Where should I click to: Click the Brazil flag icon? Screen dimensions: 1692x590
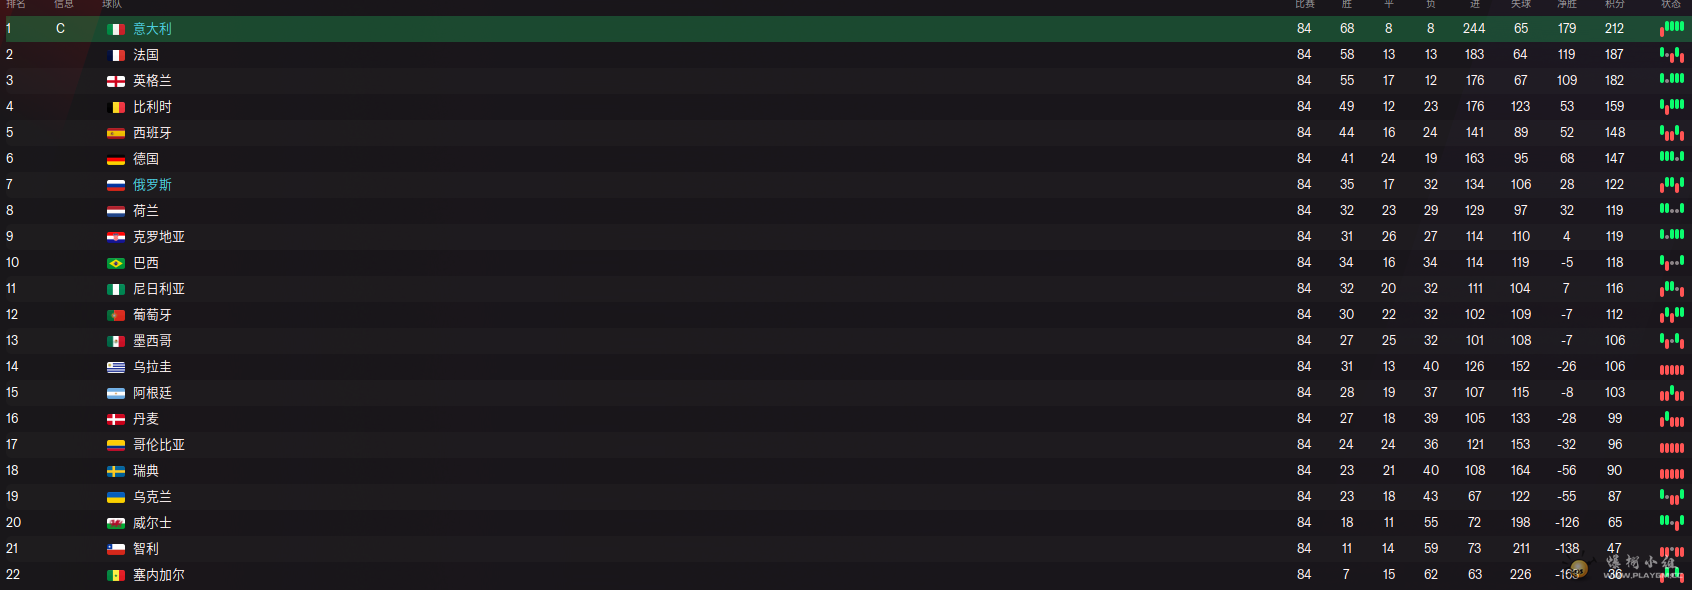pyautogui.click(x=116, y=263)
